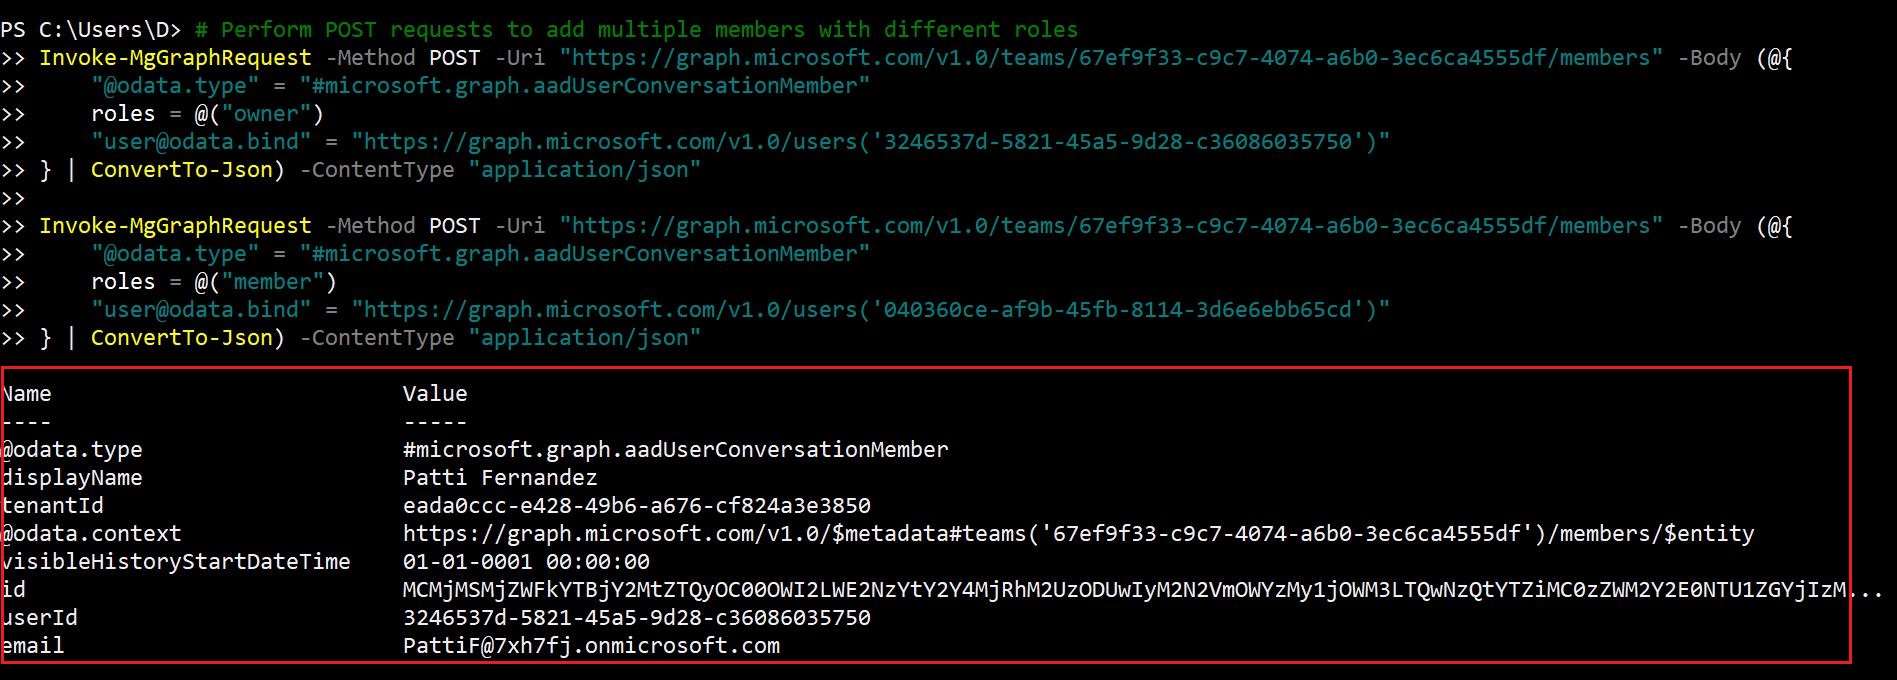Screen dimensions: 1897x680
Task: Click the displayName value Patti Fernandez
Action: pos(500,478)
